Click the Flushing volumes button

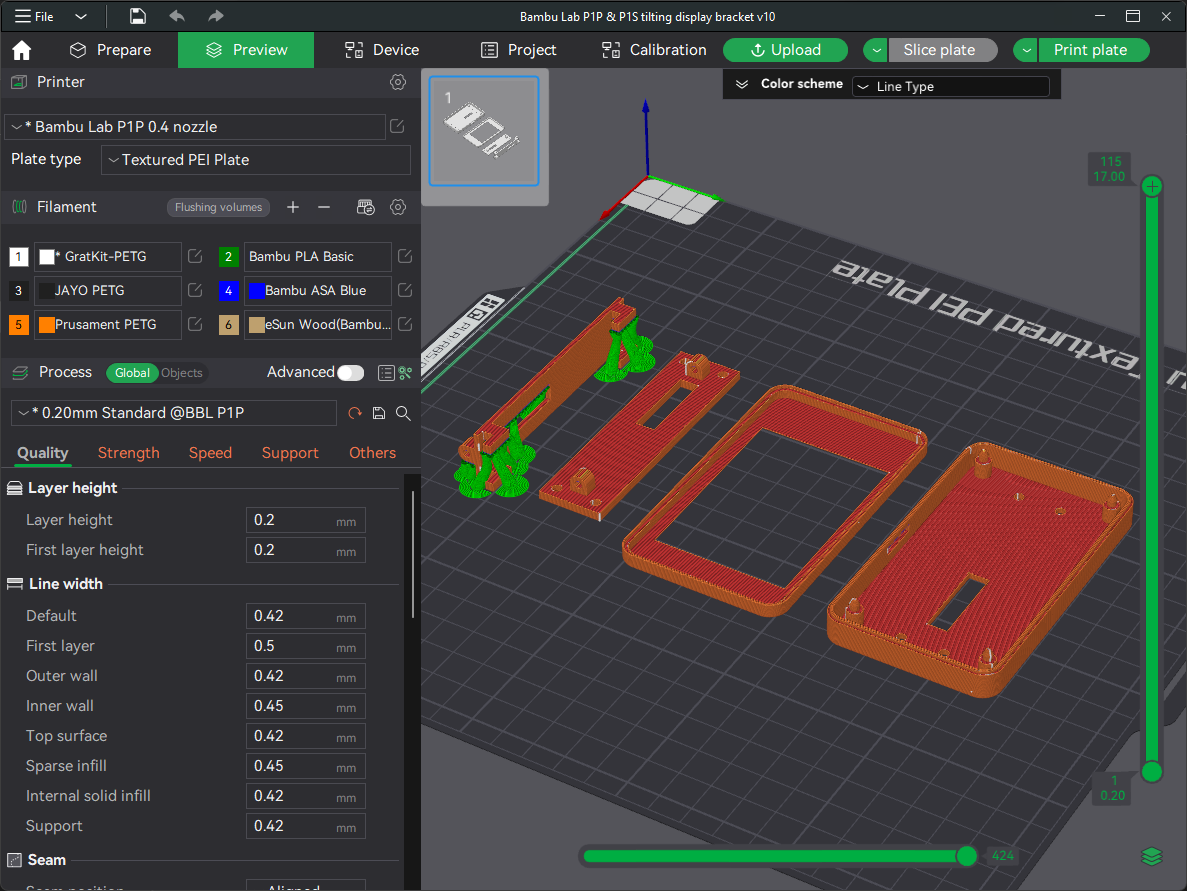218,207
